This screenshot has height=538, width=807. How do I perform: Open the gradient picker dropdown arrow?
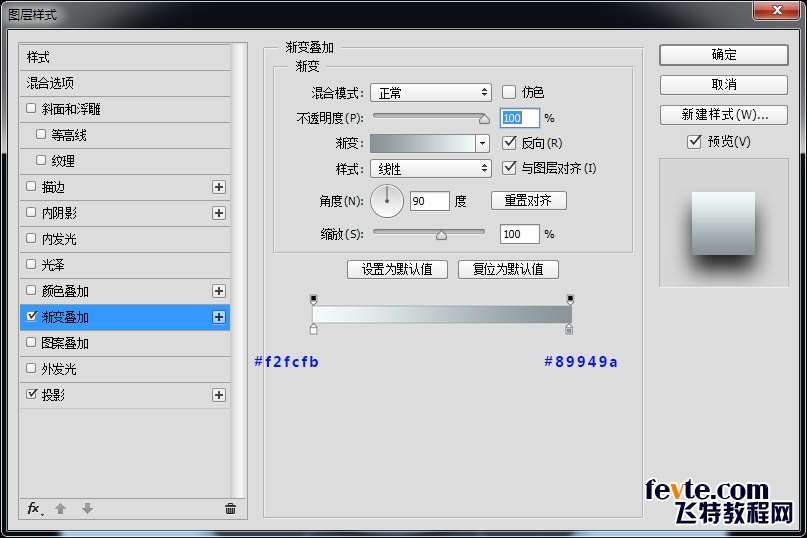[x=482, y=143]
